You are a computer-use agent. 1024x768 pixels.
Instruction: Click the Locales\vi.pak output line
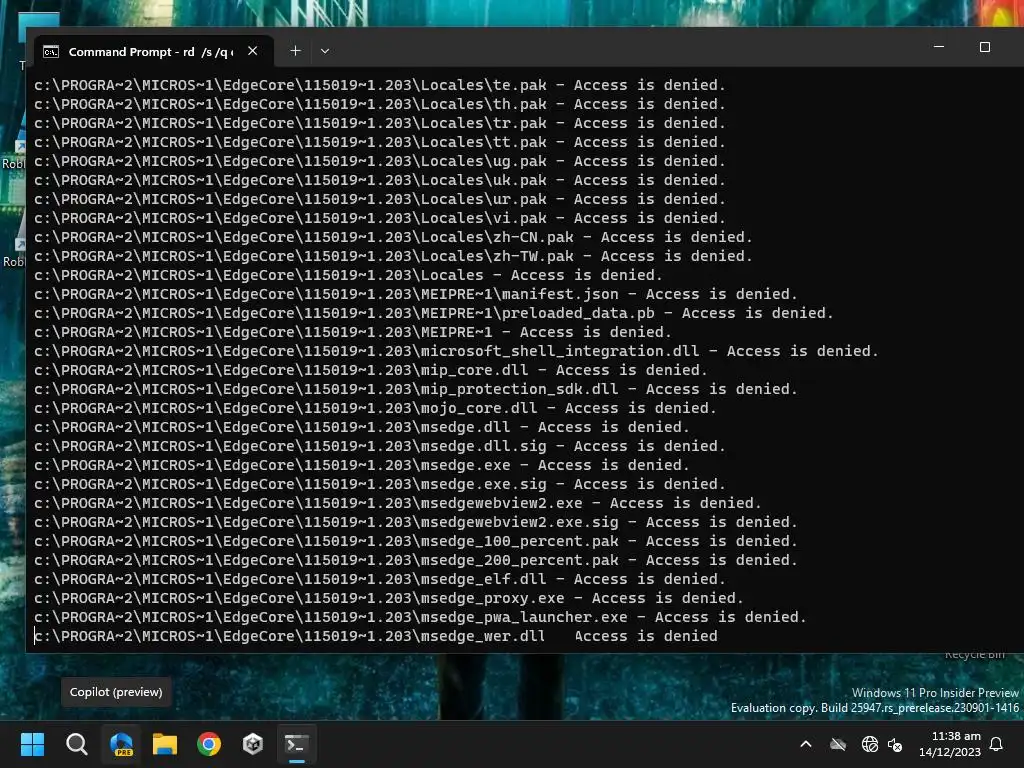tap(380, 218)
